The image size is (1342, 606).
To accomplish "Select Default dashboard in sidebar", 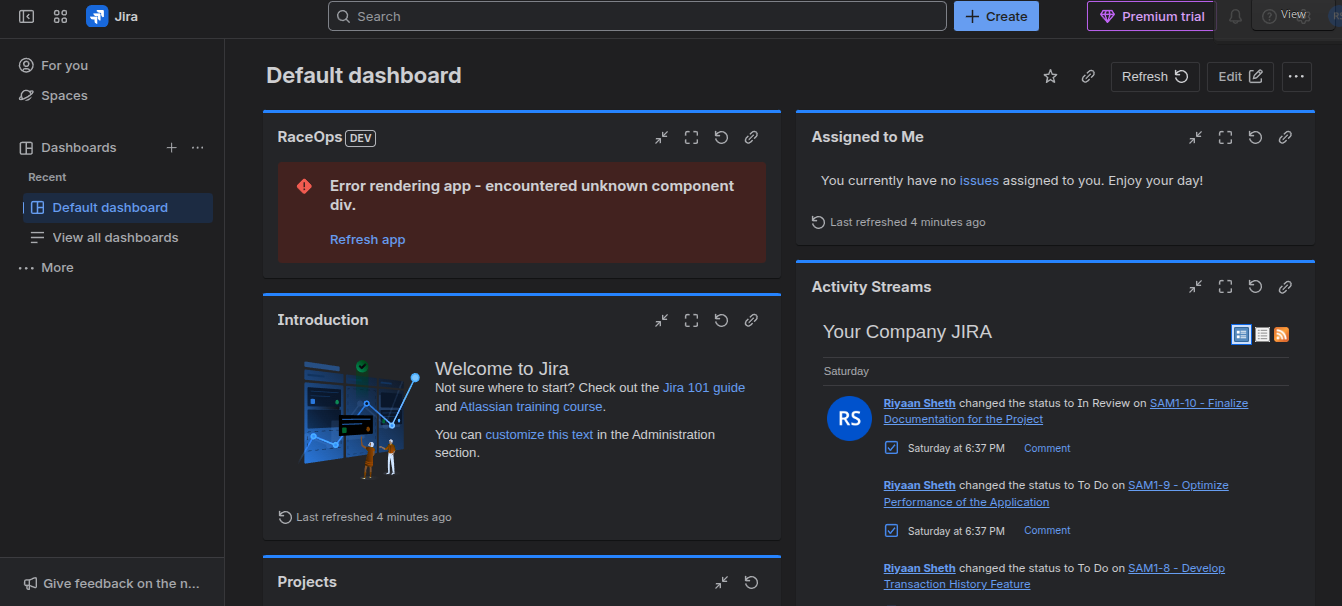I will [x=118, y=208].
